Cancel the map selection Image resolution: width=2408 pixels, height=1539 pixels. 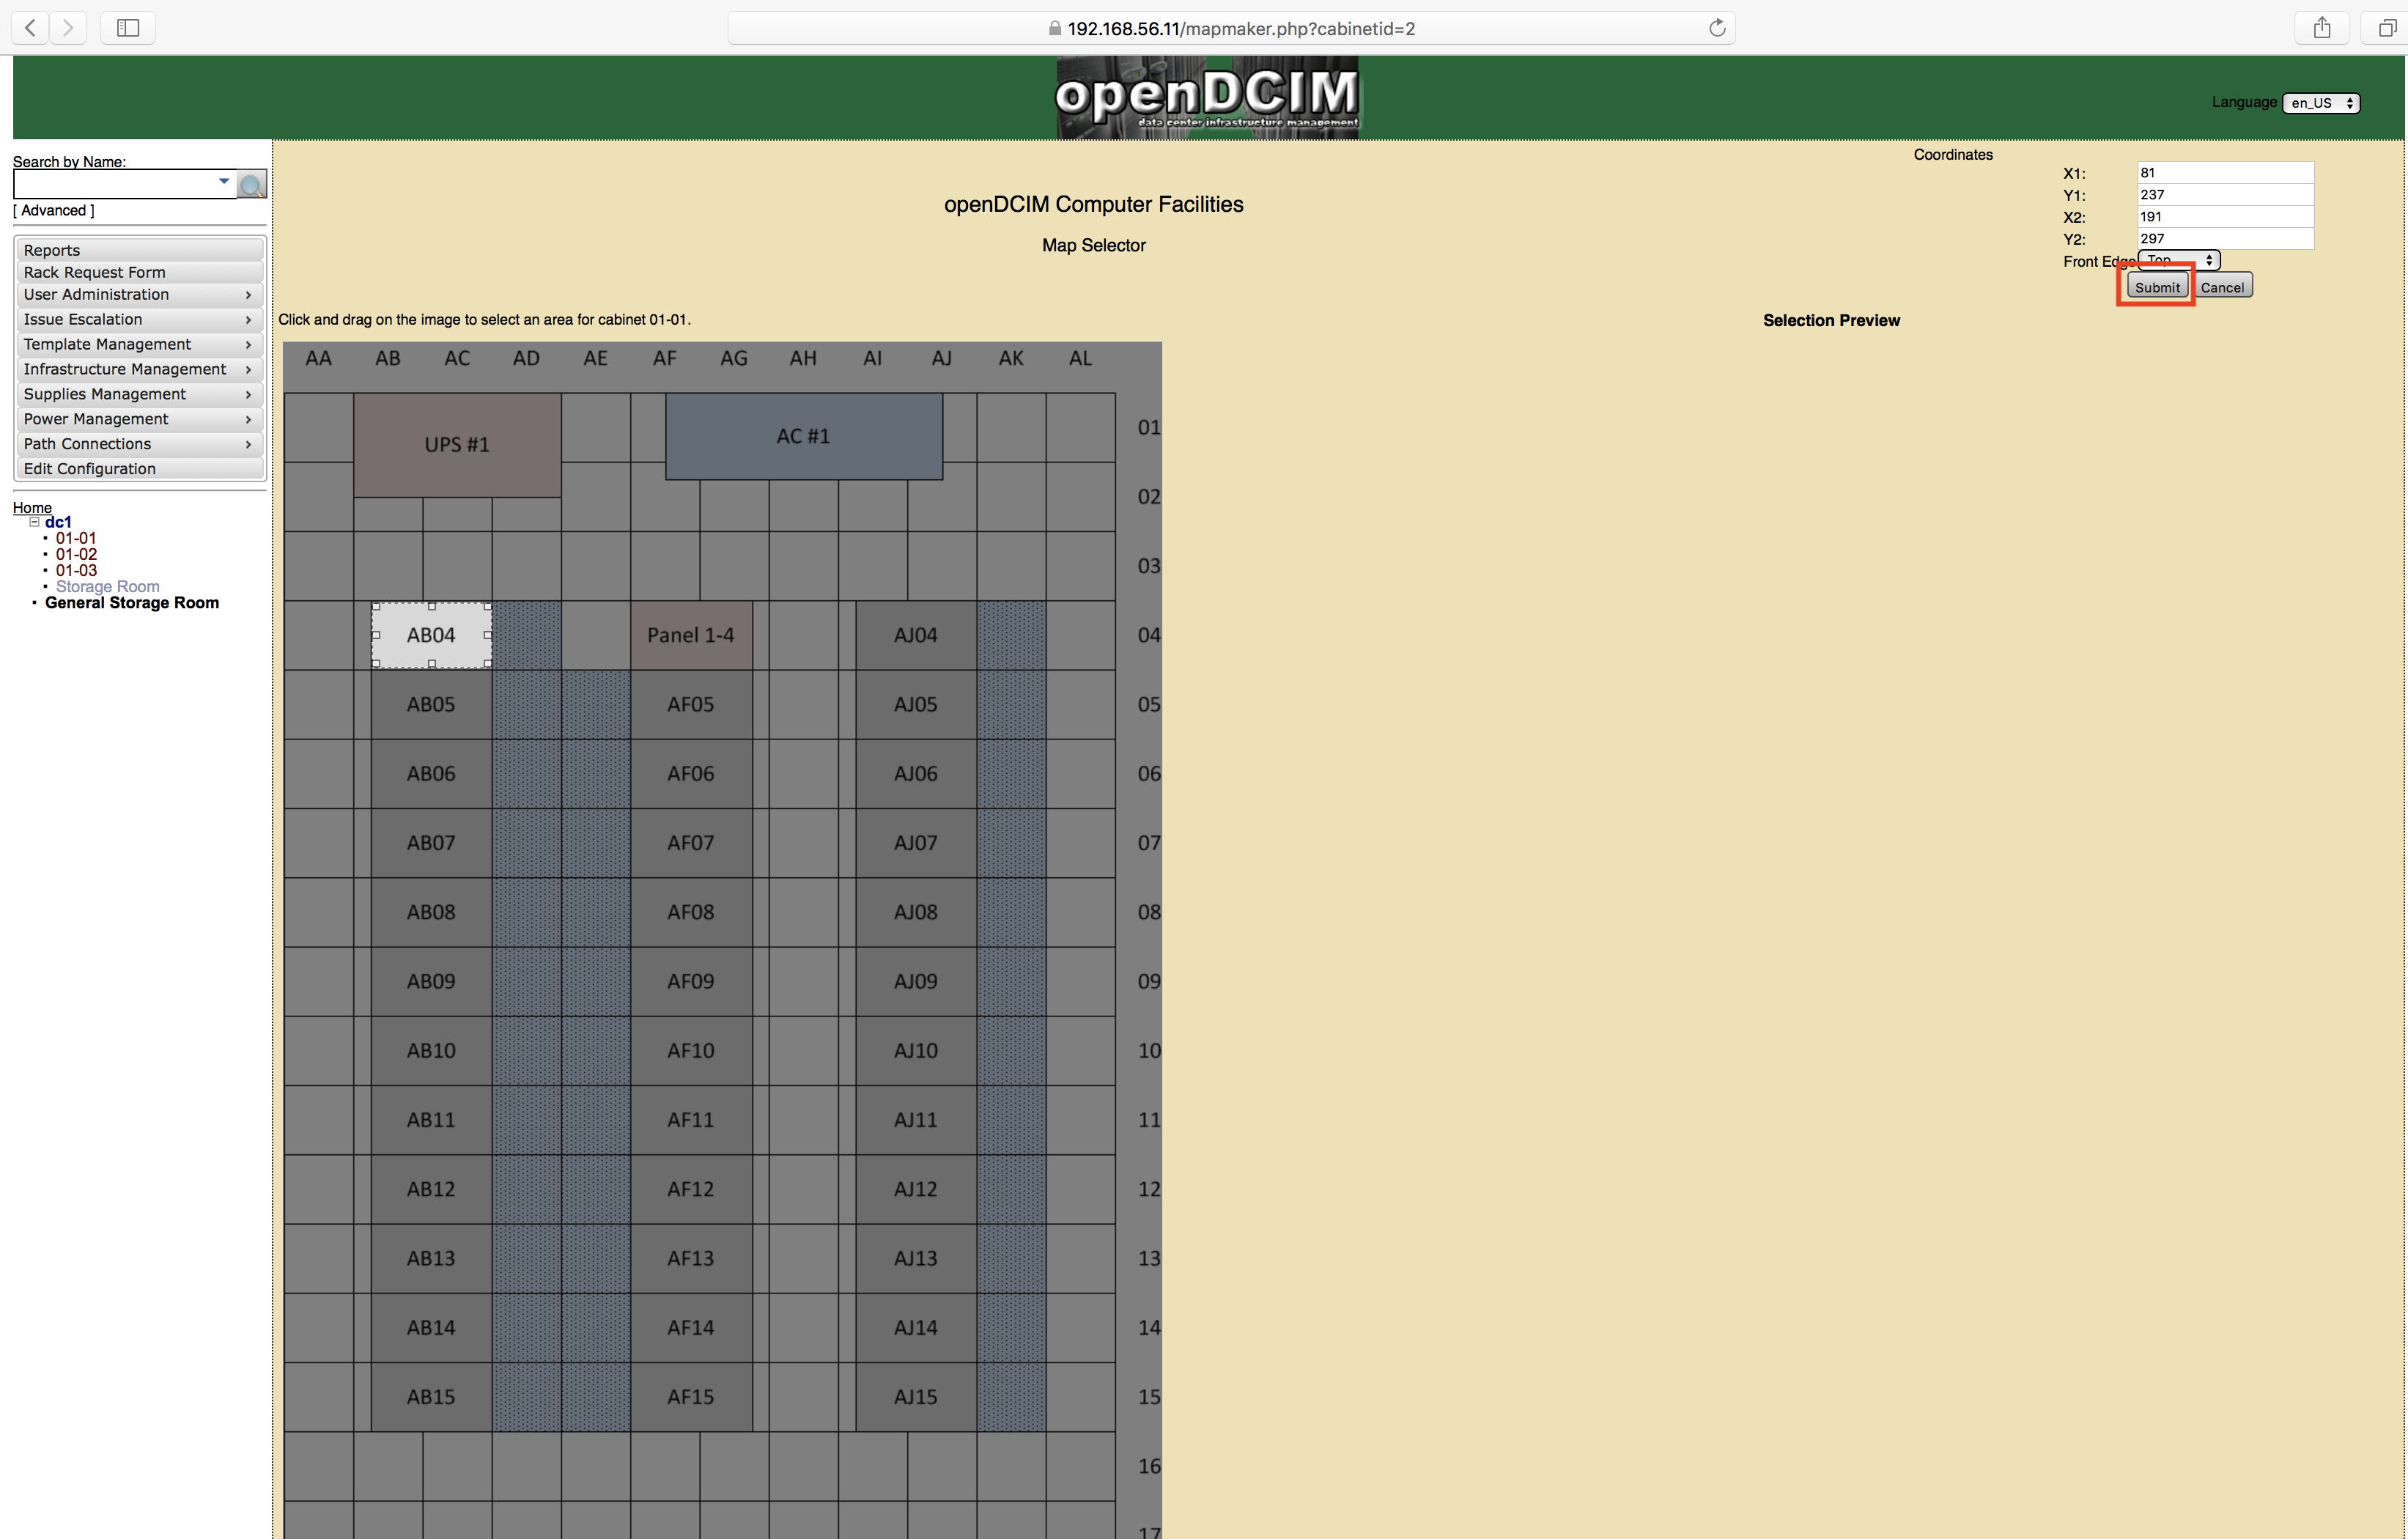point(2222,287)
